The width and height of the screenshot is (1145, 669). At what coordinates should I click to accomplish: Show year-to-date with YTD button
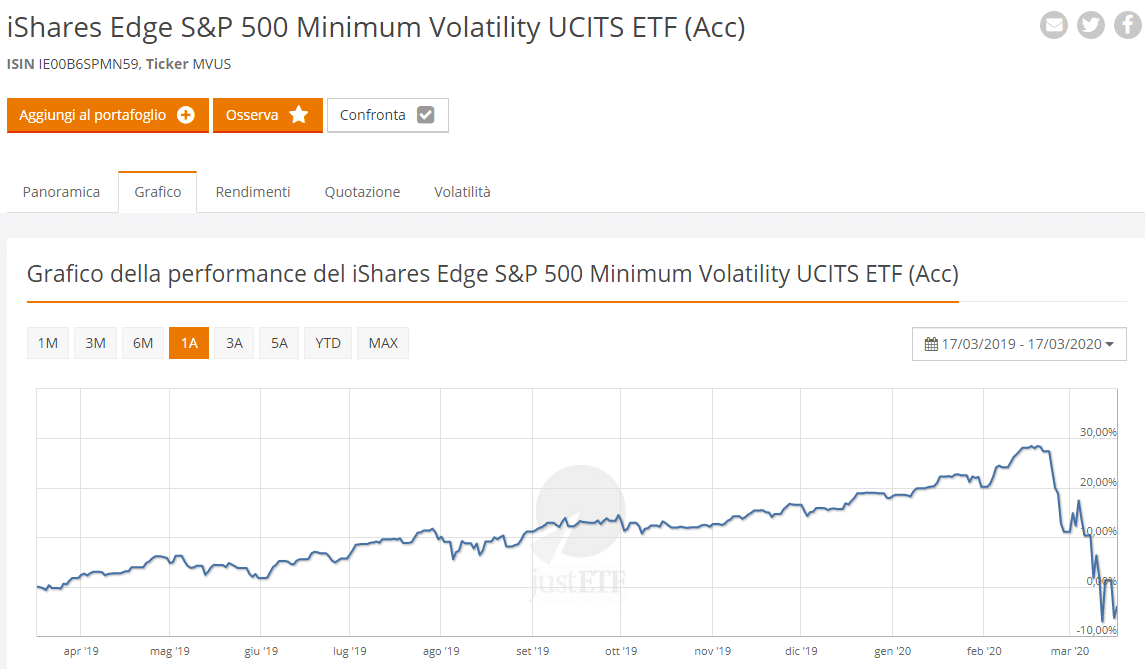[x=328, y=343]
